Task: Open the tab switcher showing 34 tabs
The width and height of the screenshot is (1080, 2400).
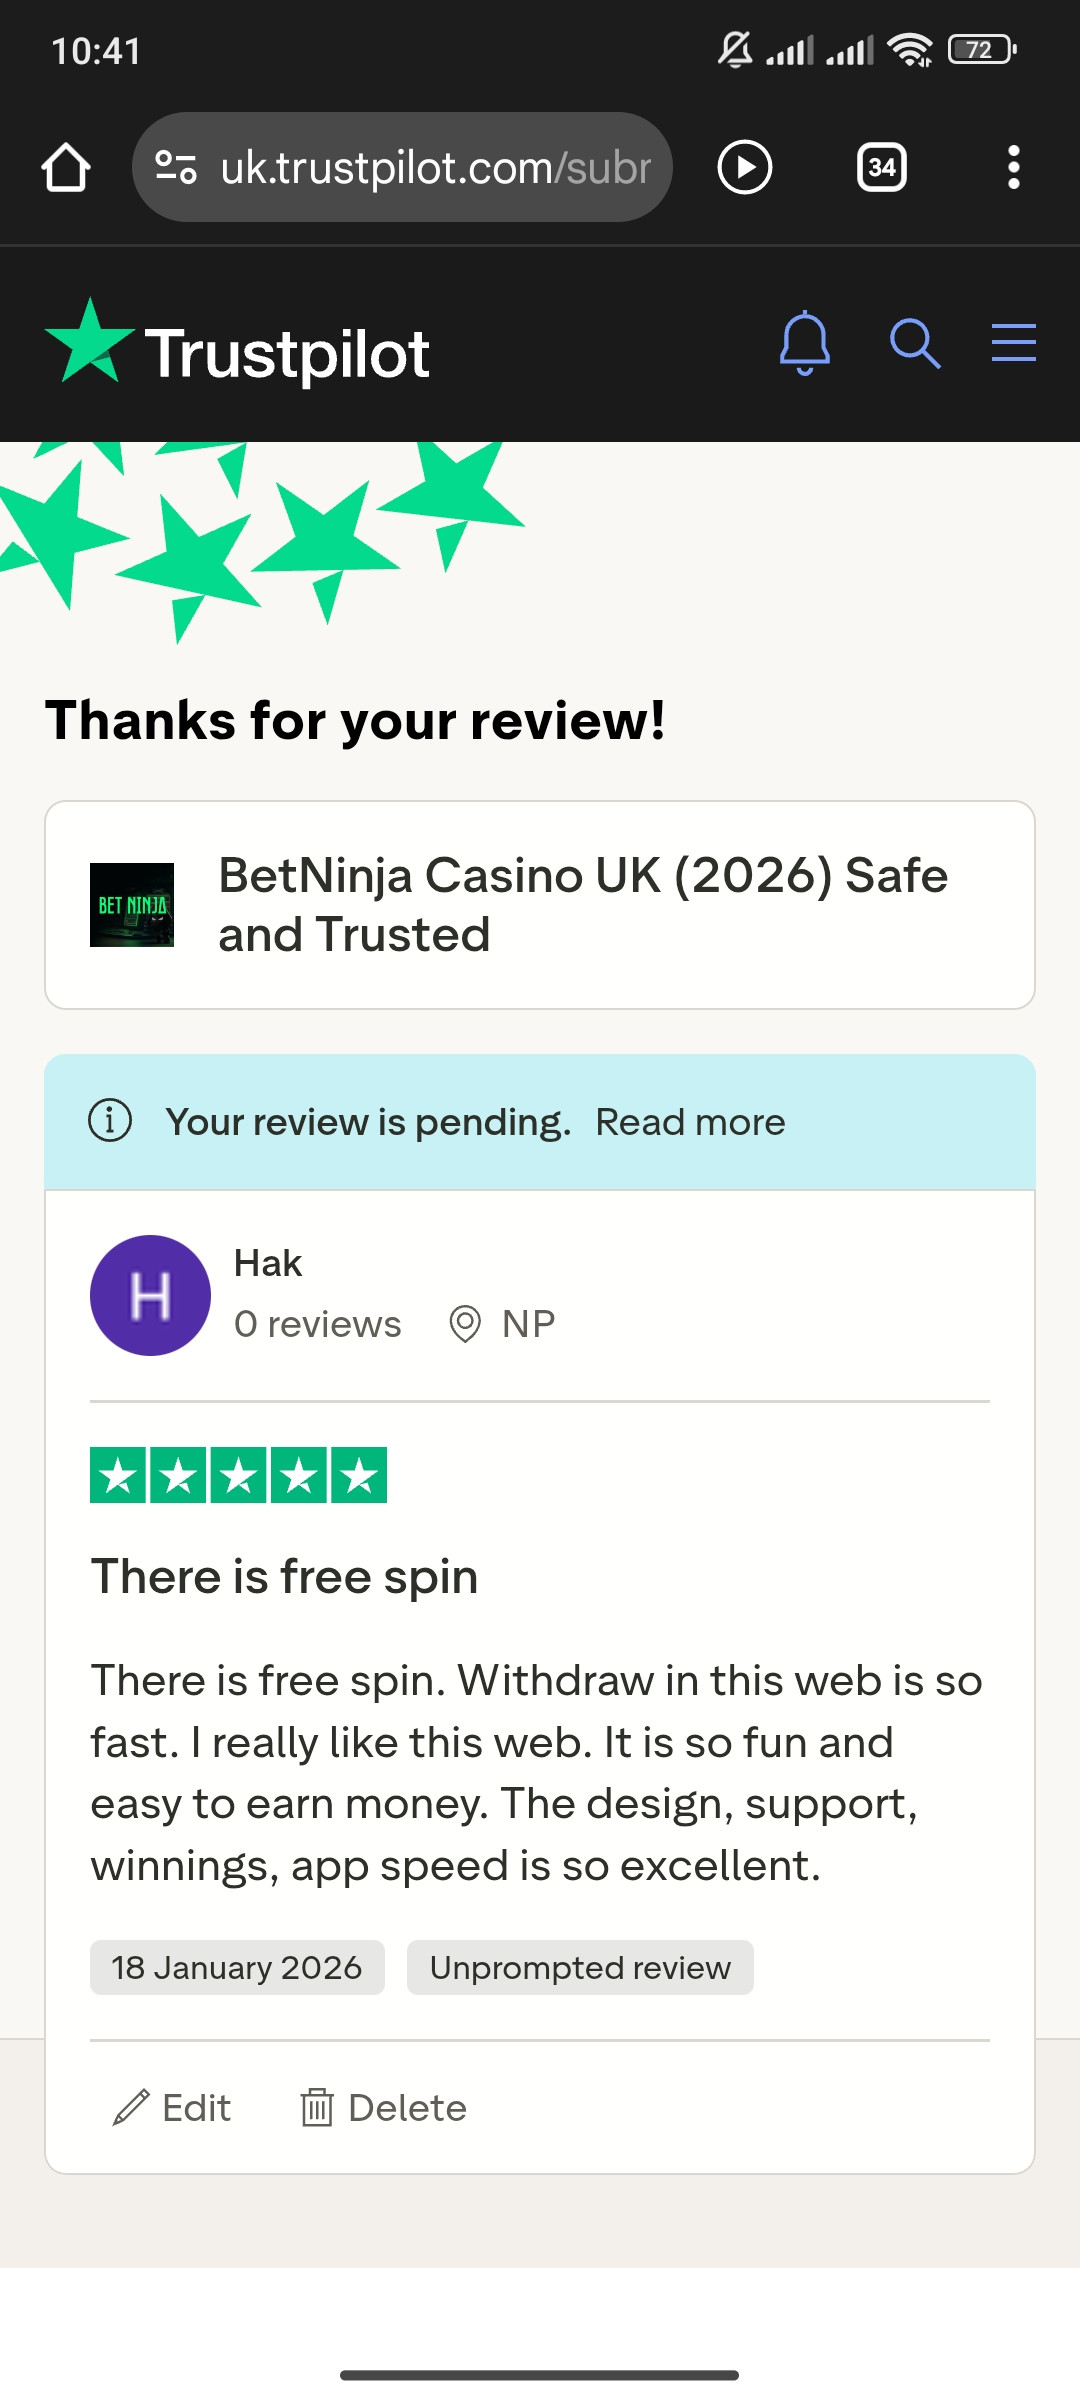Action: click(881, 167)
